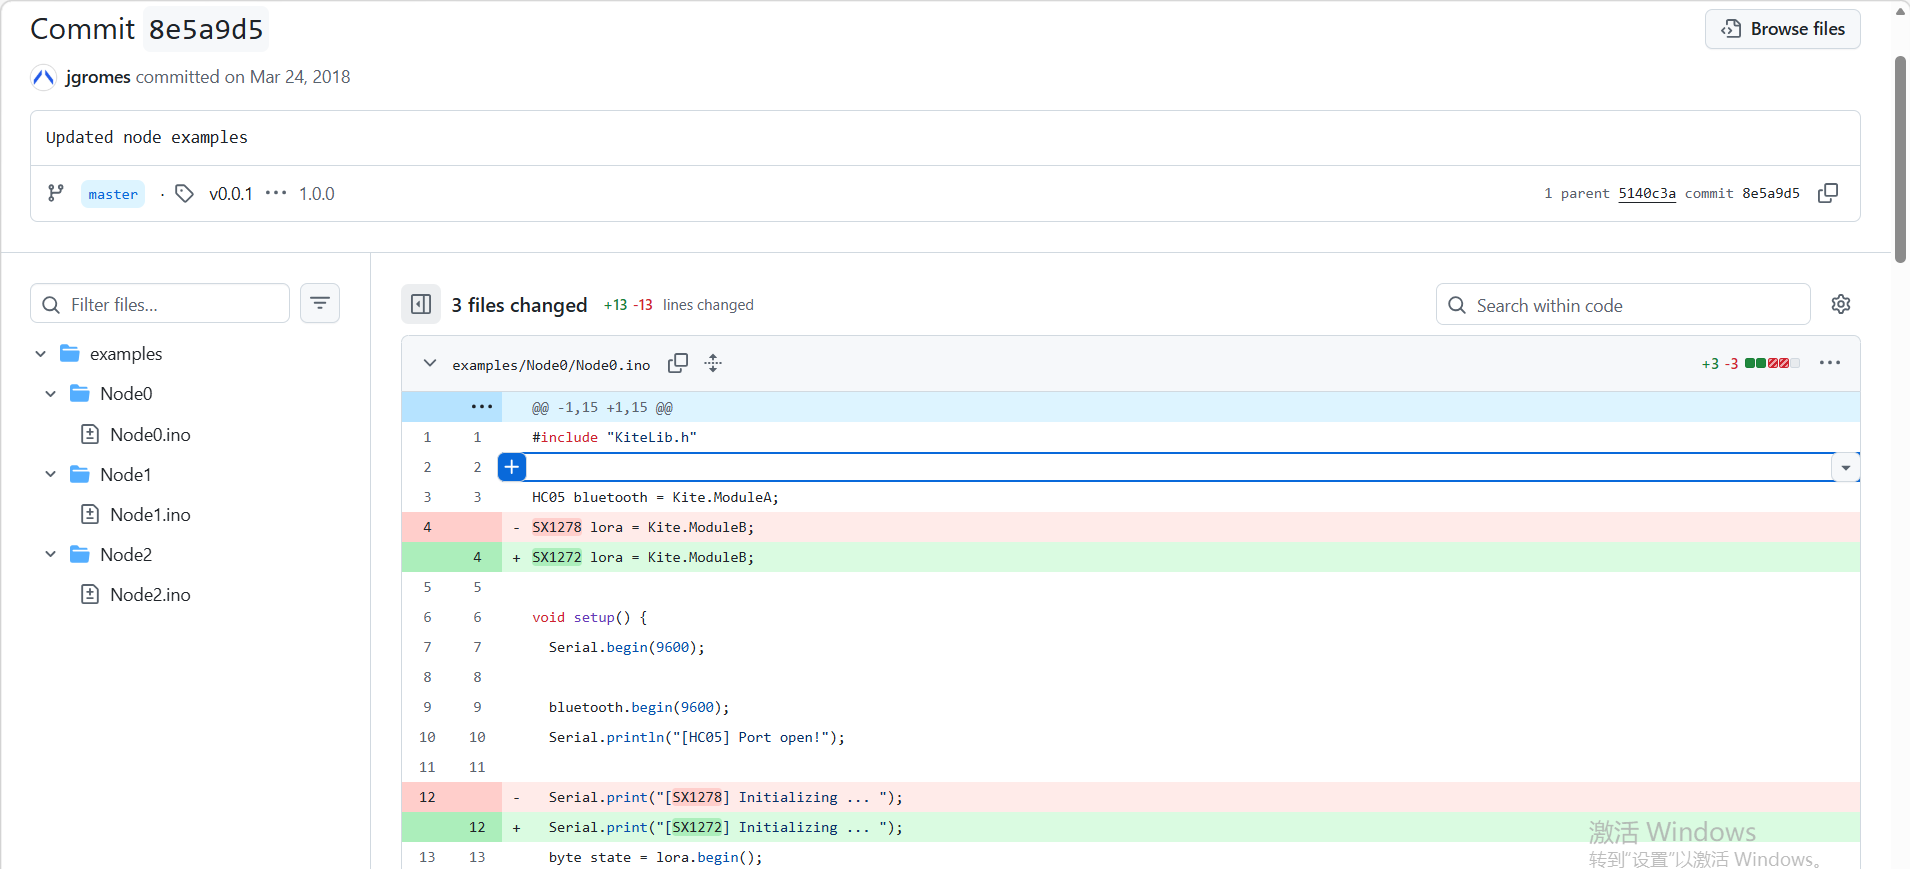Click removed line 12 with [SX1278] Initializing
This screenshot has height=869, width=1910.
[726, 797]
